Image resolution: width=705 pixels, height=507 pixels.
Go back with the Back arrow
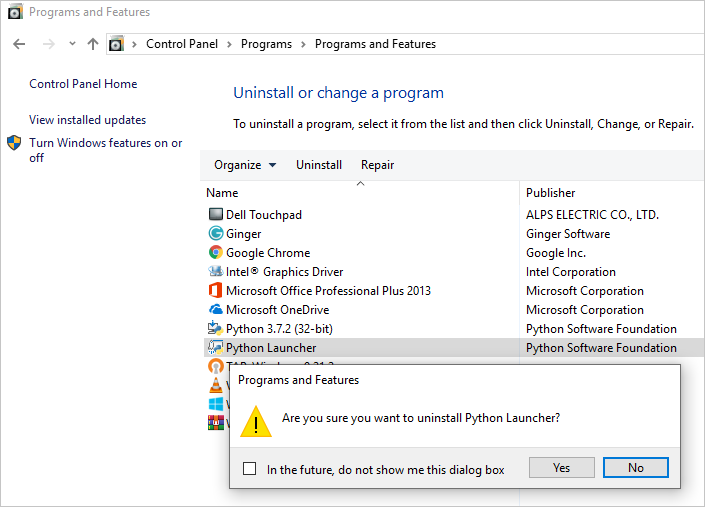coord(19,44)
